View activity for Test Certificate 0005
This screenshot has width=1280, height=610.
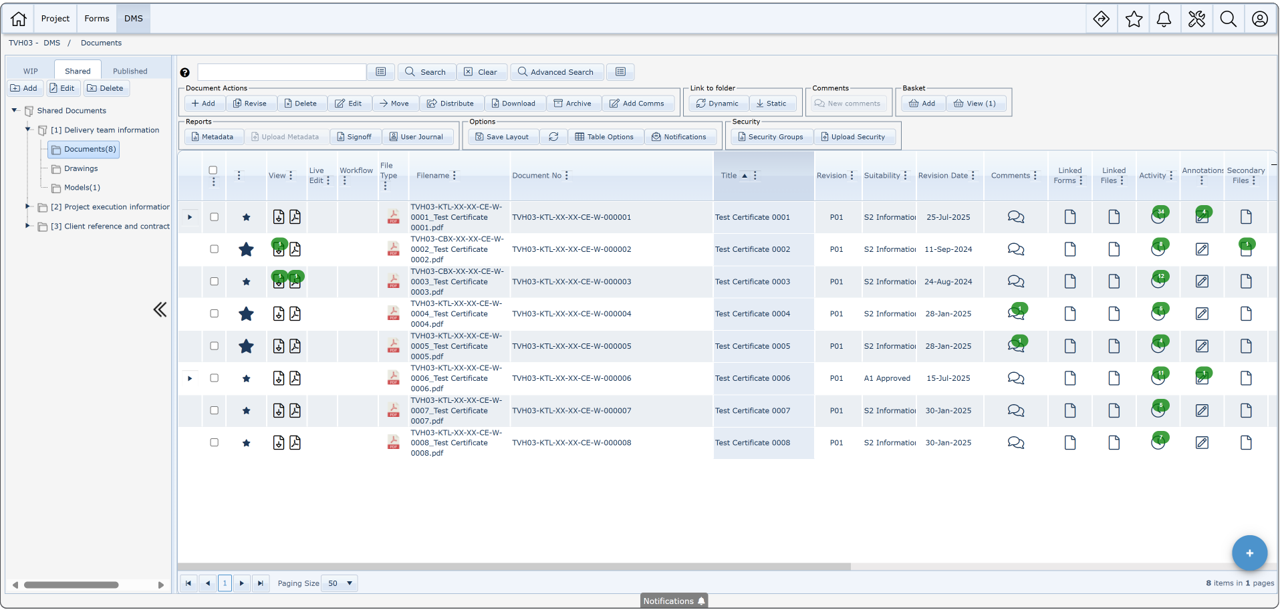point(1159,346)
